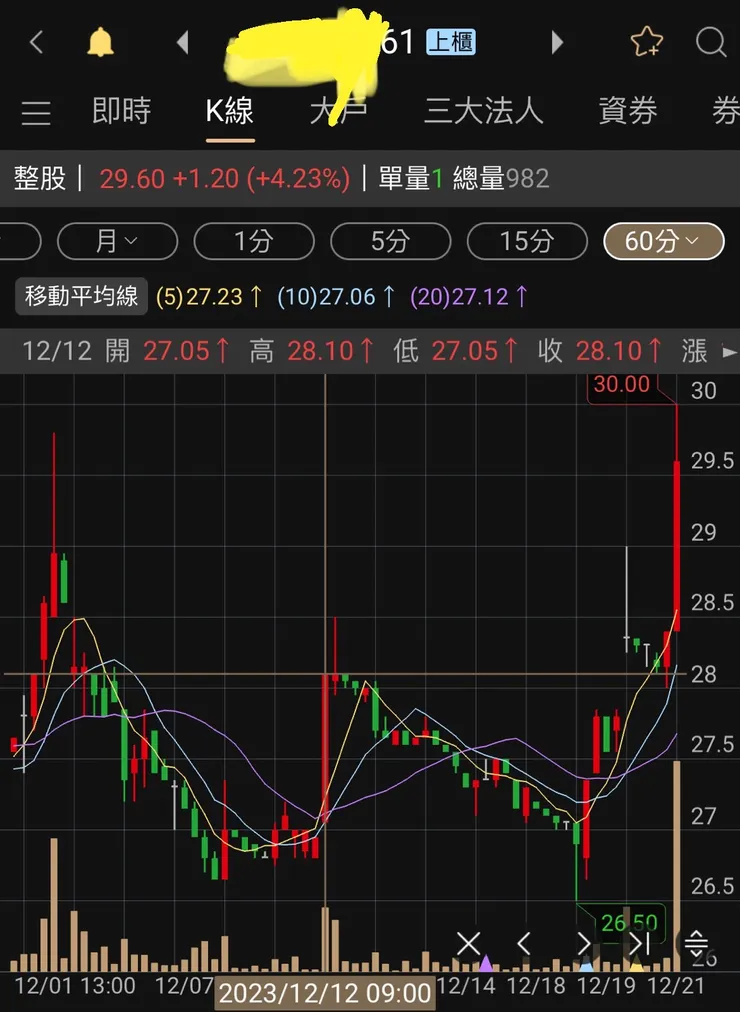Tap the 總量982 volume text
This screenshot has width=740, height=1012.
[501, 179]
